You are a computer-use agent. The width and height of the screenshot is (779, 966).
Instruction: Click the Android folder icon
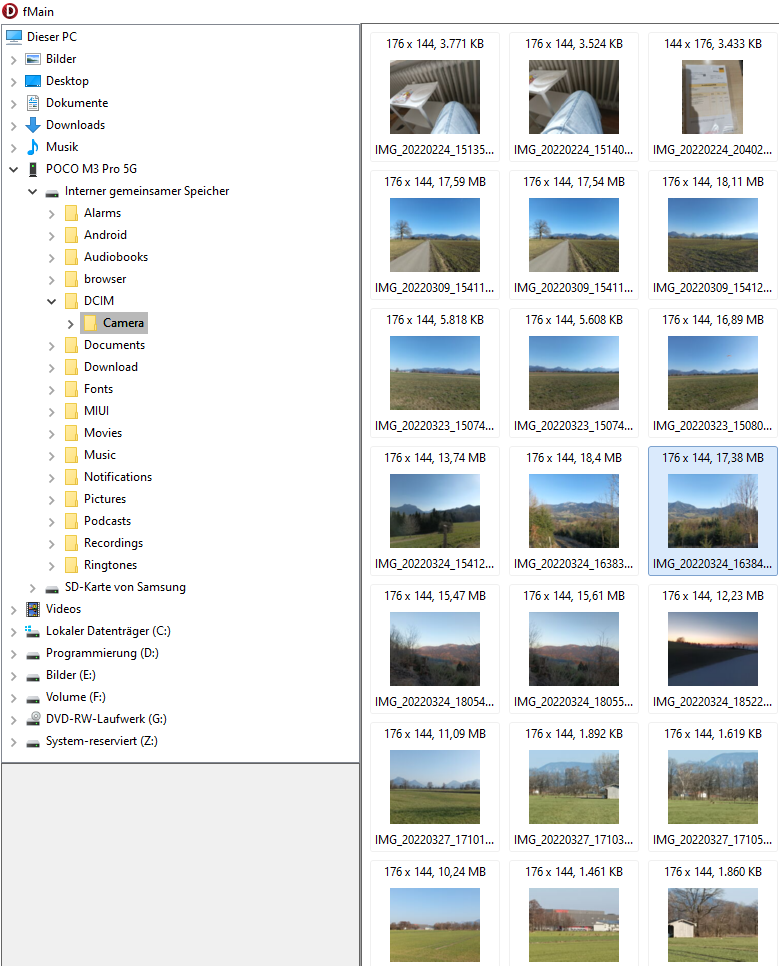(71, 235)
